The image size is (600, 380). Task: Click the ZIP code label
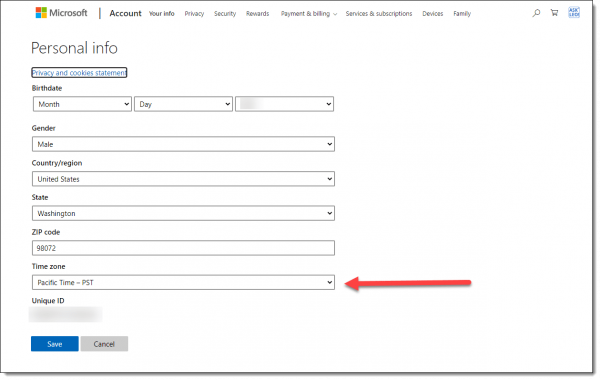[46, 232]
